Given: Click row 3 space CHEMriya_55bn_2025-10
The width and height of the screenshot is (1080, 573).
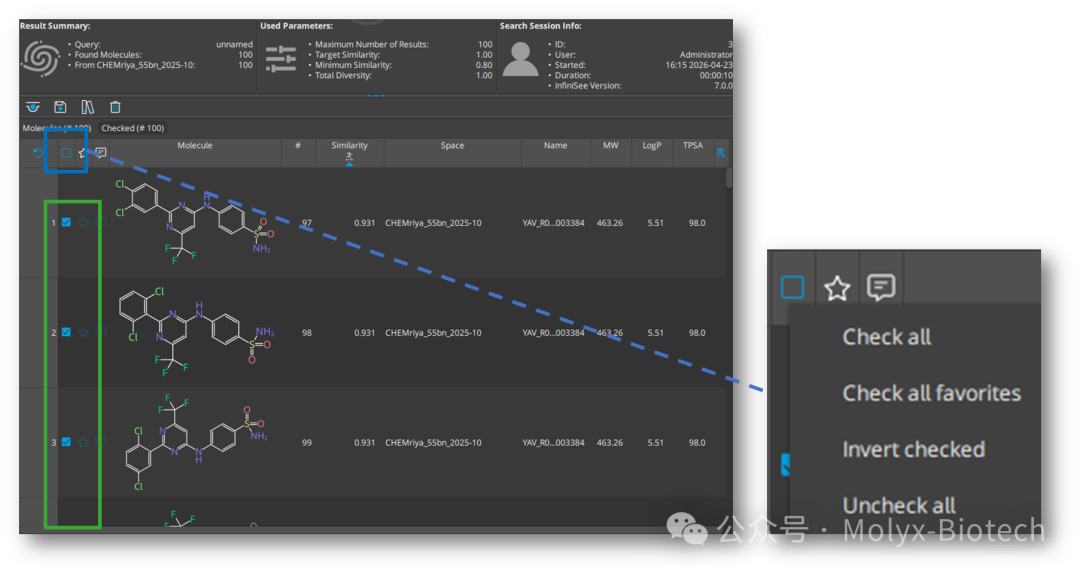Looking at the screenshot, I should click(433, 443).
